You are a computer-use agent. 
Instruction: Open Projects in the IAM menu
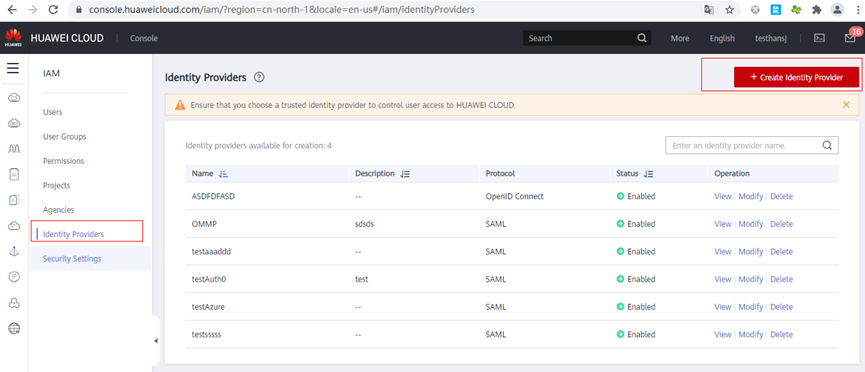pos(56,185)
